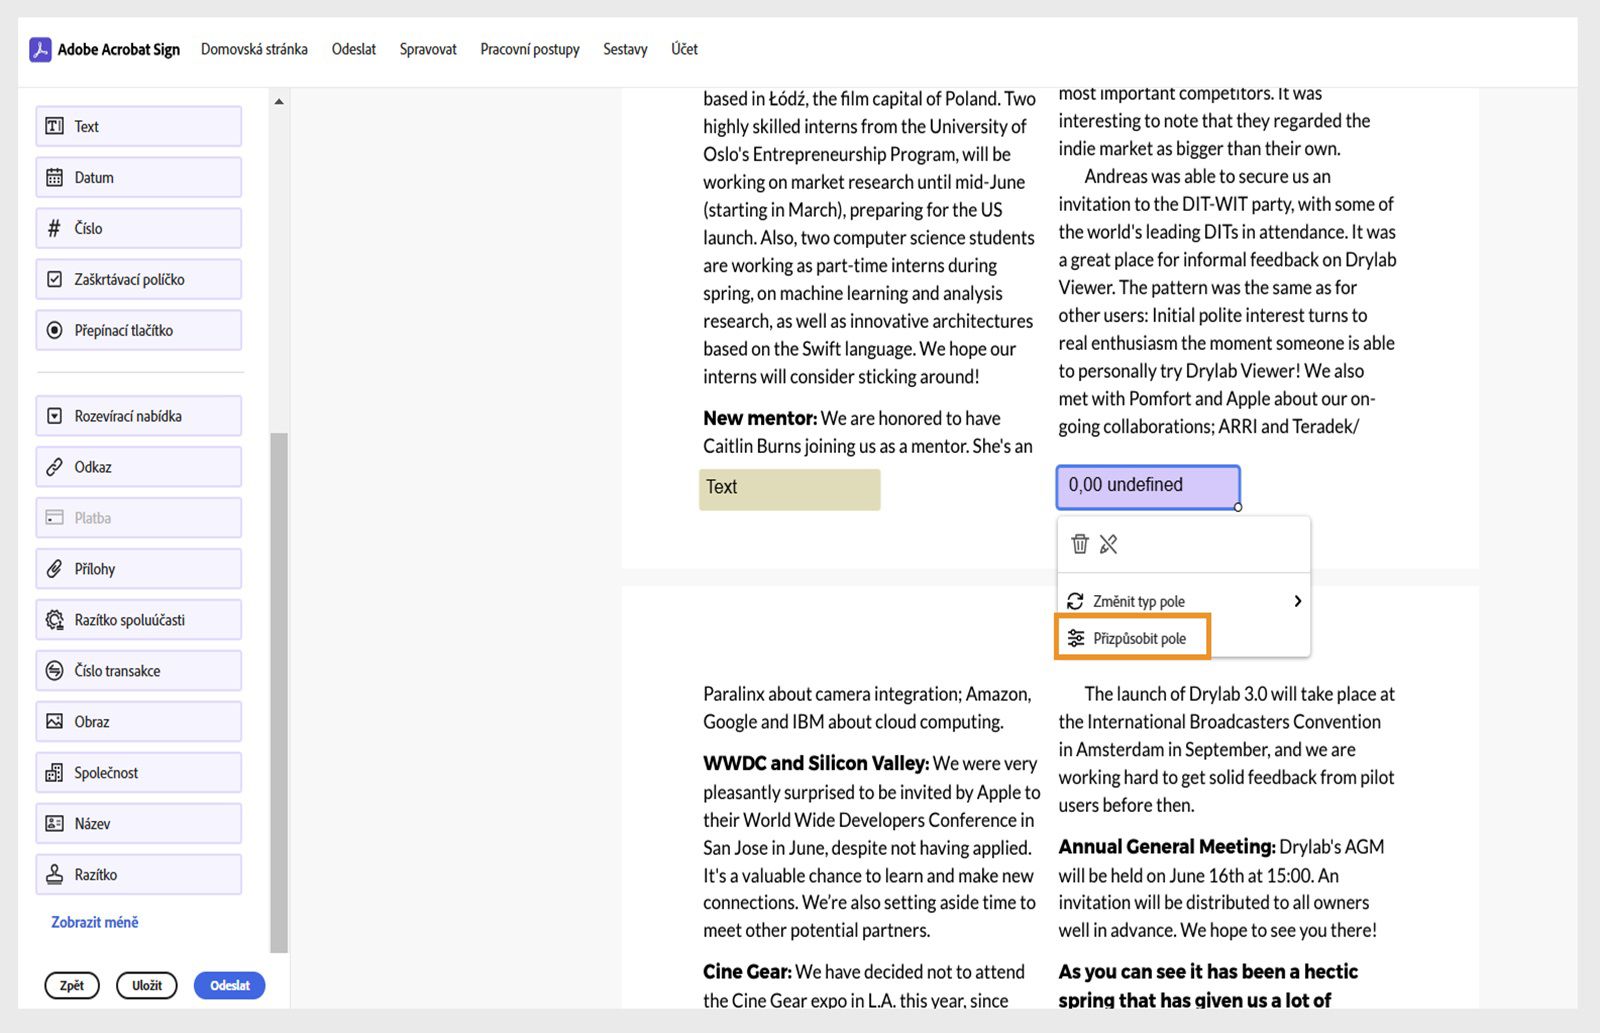The image size is (1600, 1033).
Task: Click the Změnit typ pole refresh icon
Action: 1075,601
